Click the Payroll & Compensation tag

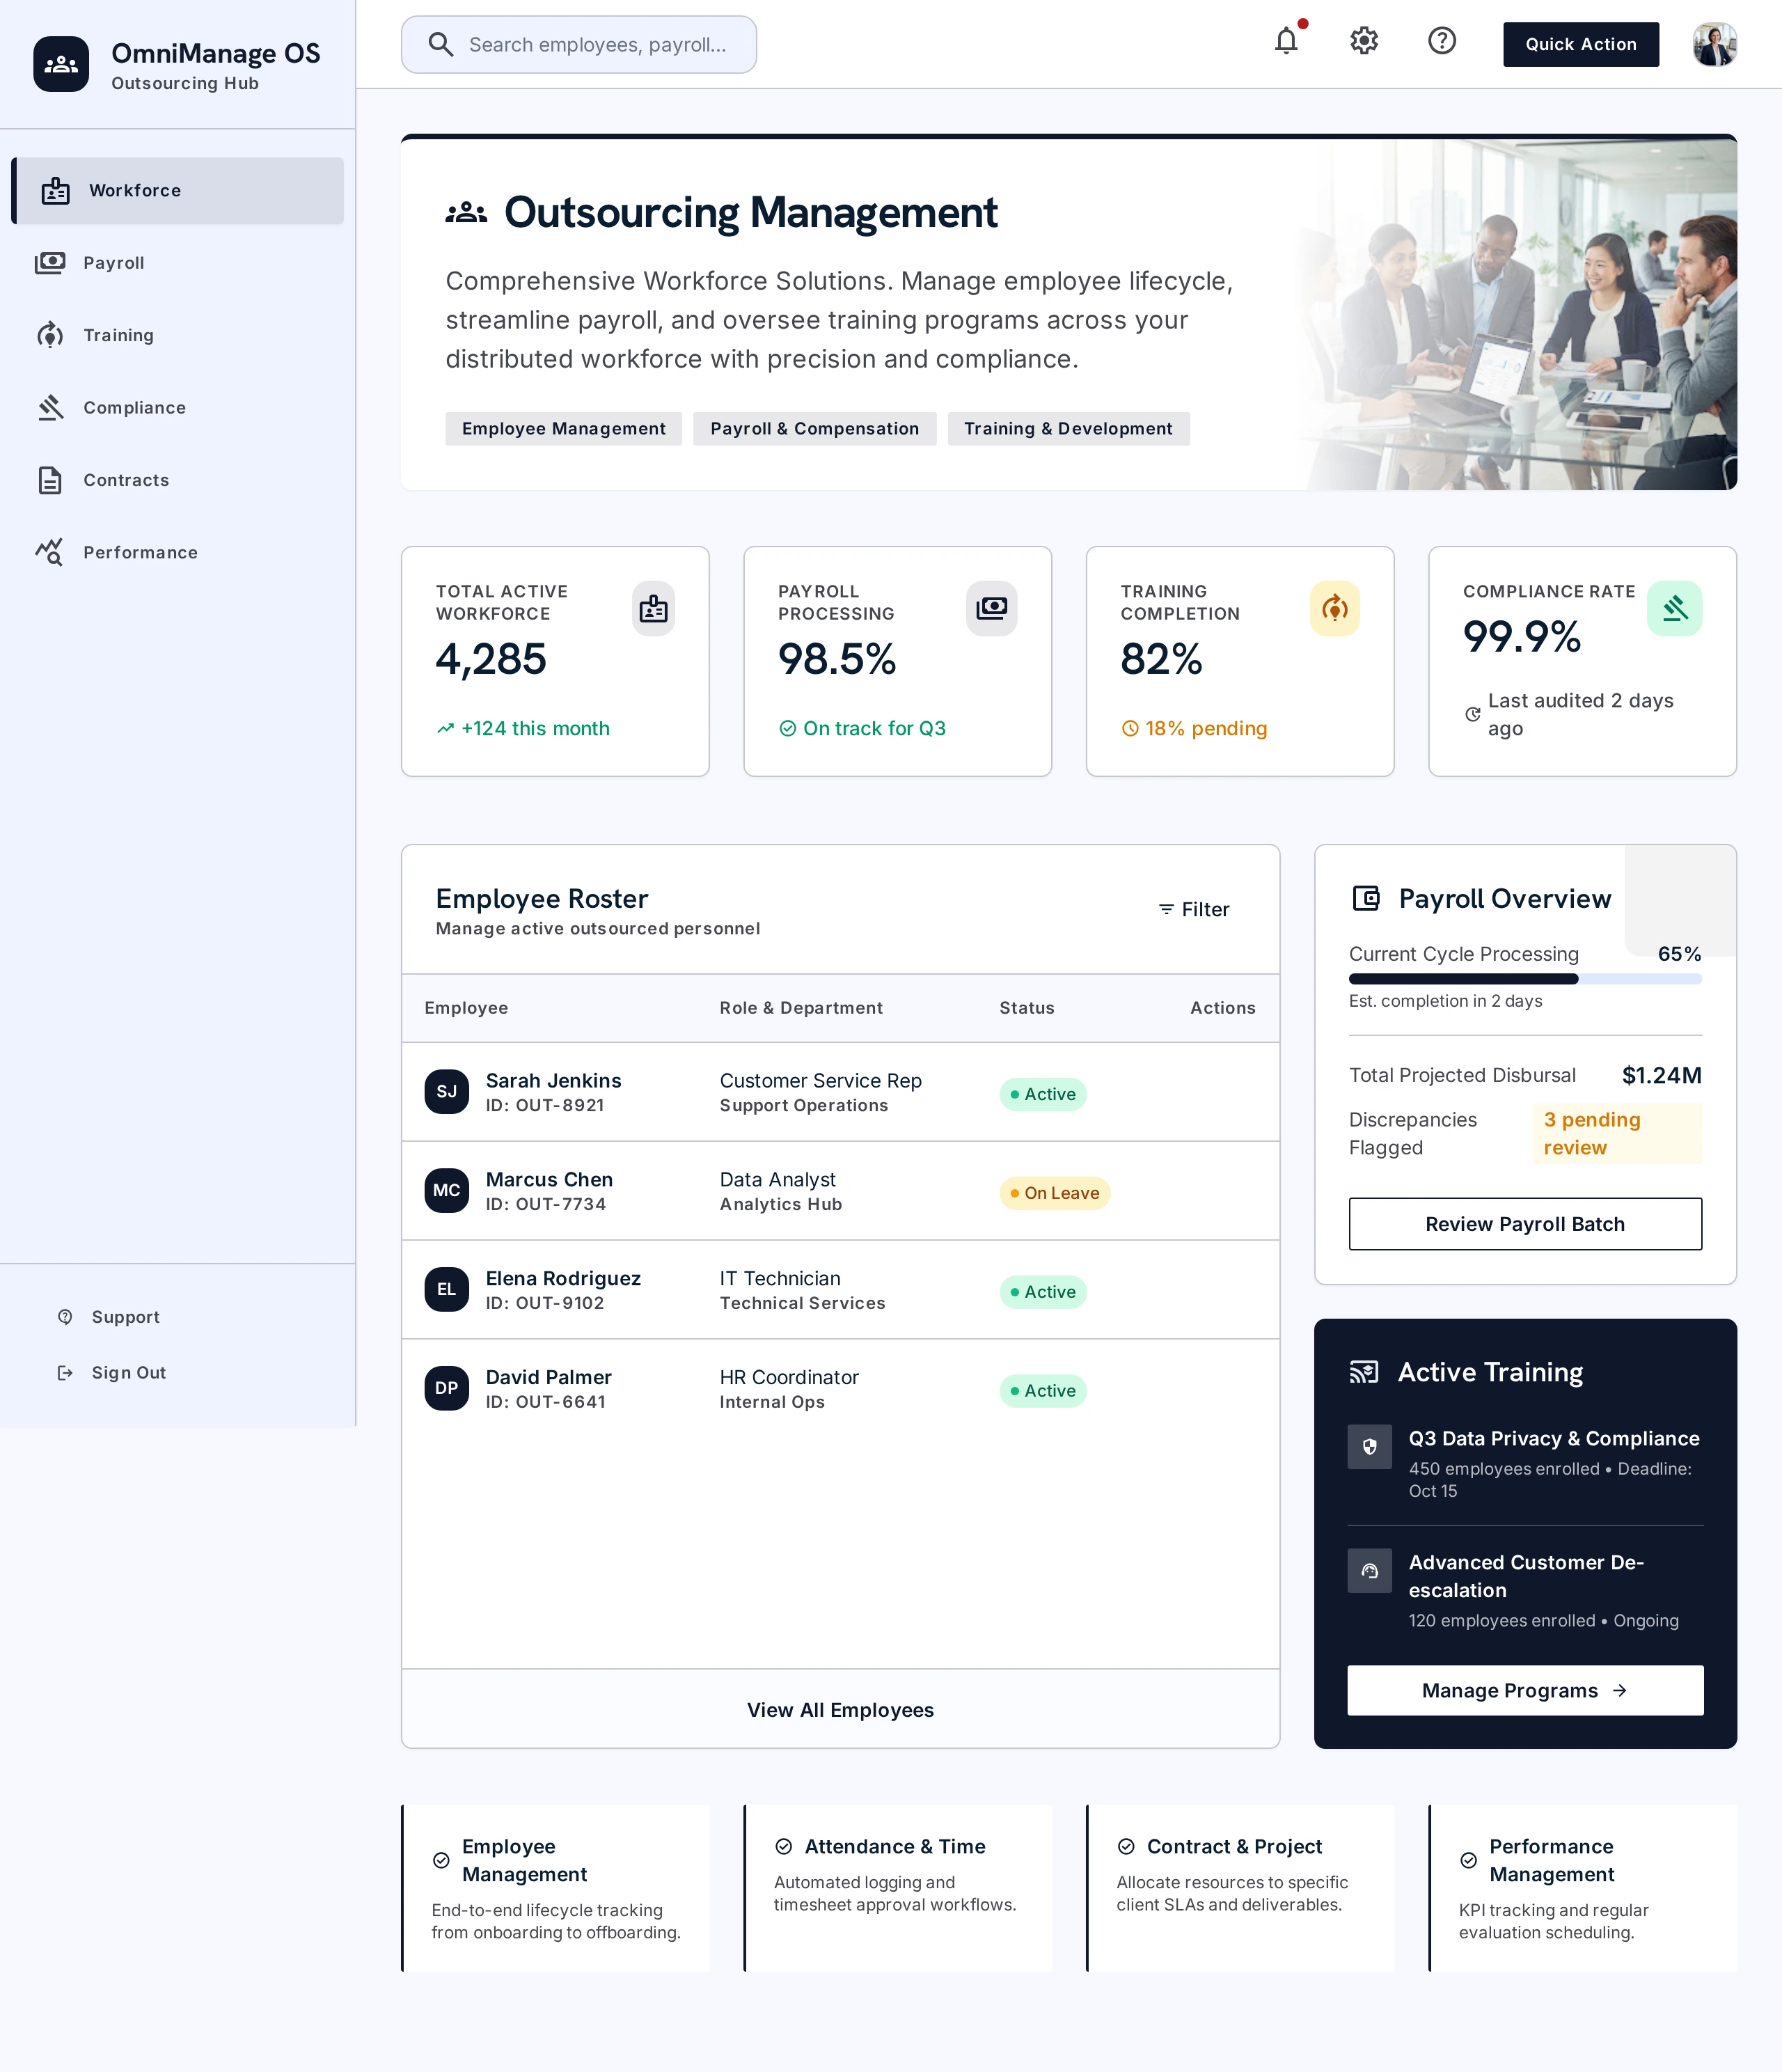814,429
